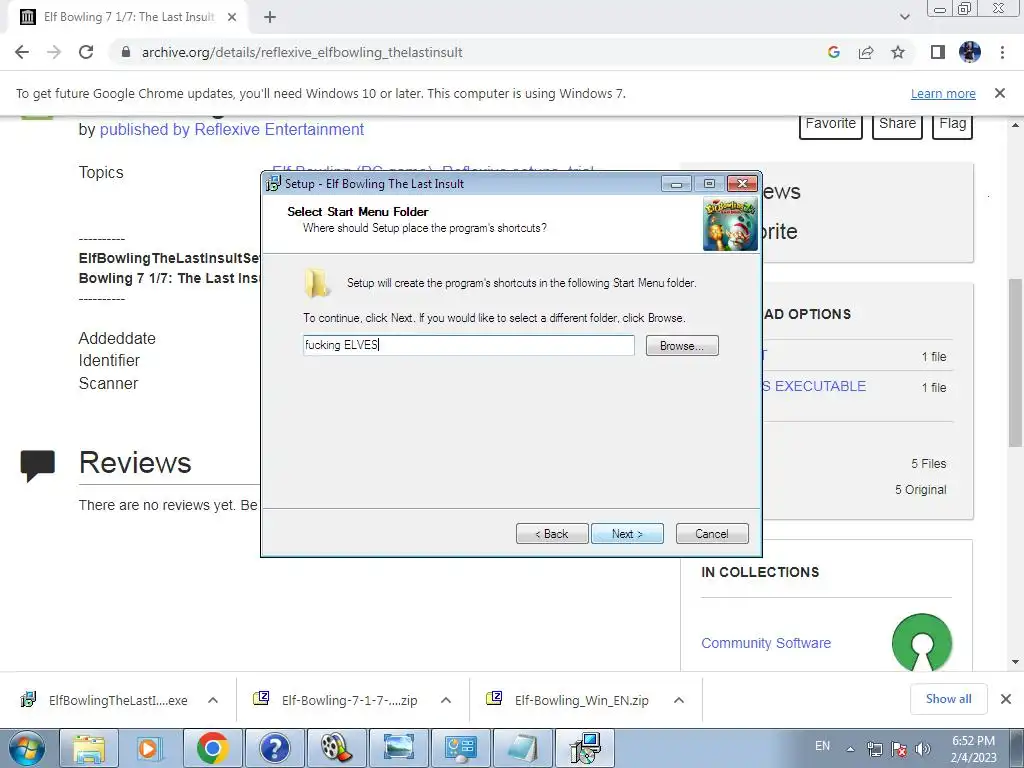Go back to the previous page in Chrome

click(x=22, y=52)
